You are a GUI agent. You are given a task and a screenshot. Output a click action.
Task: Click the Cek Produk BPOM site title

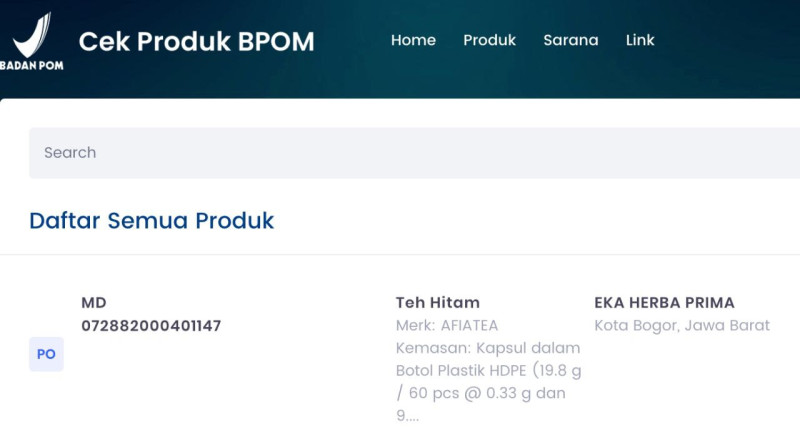[196, 41]
